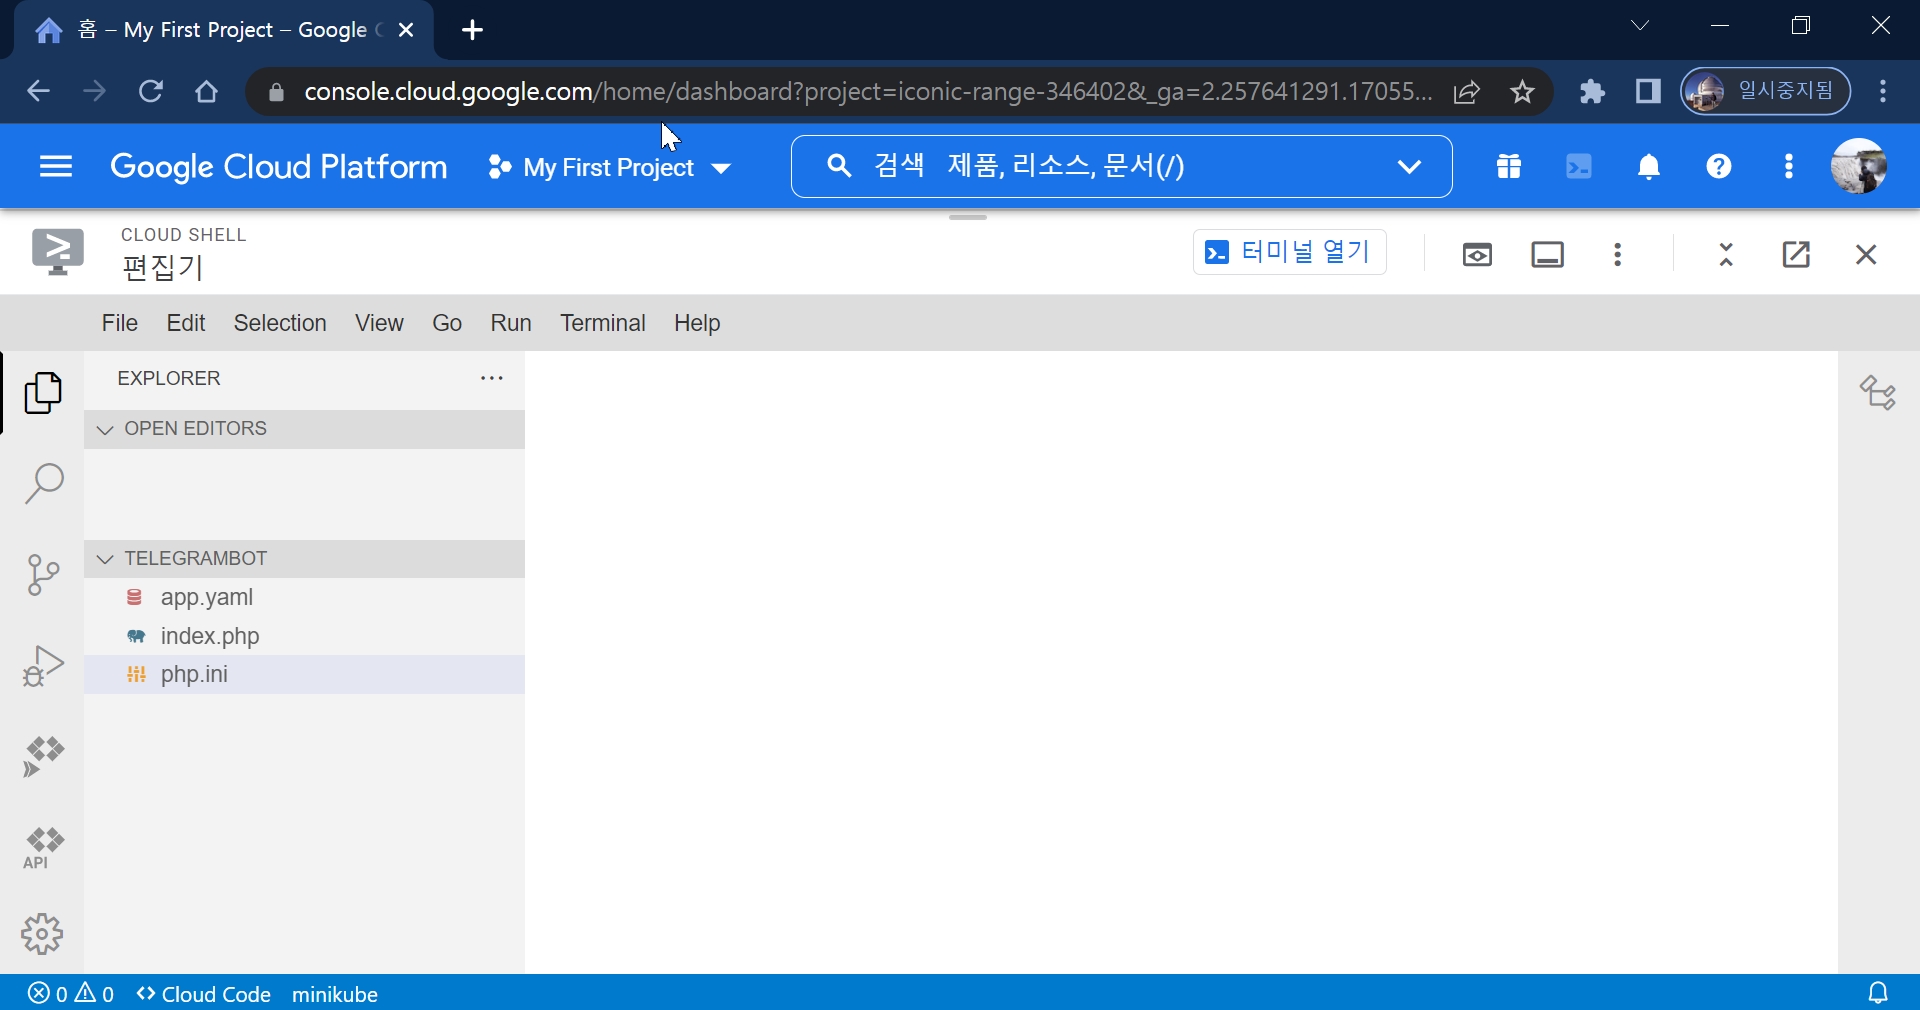Open the Google account avatar
The width and height of the screenshot is (1920, 1010).
1859,166
